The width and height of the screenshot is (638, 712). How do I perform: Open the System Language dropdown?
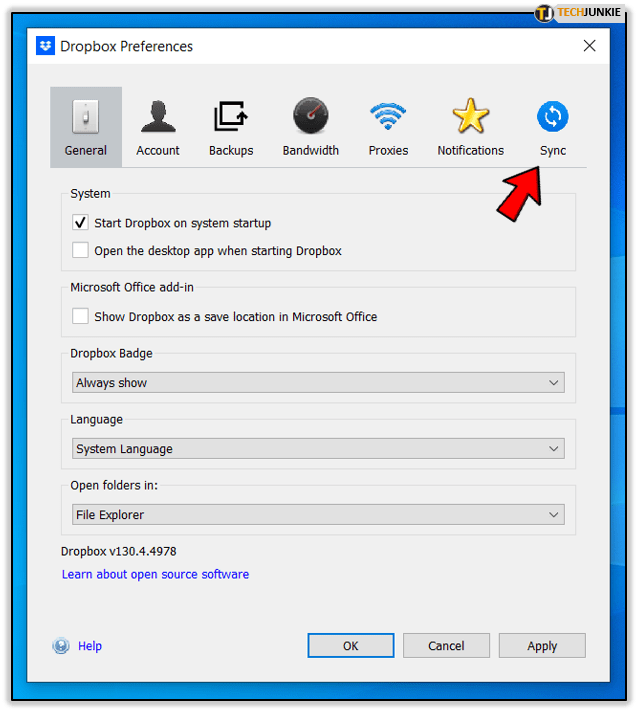click(318, 449)
